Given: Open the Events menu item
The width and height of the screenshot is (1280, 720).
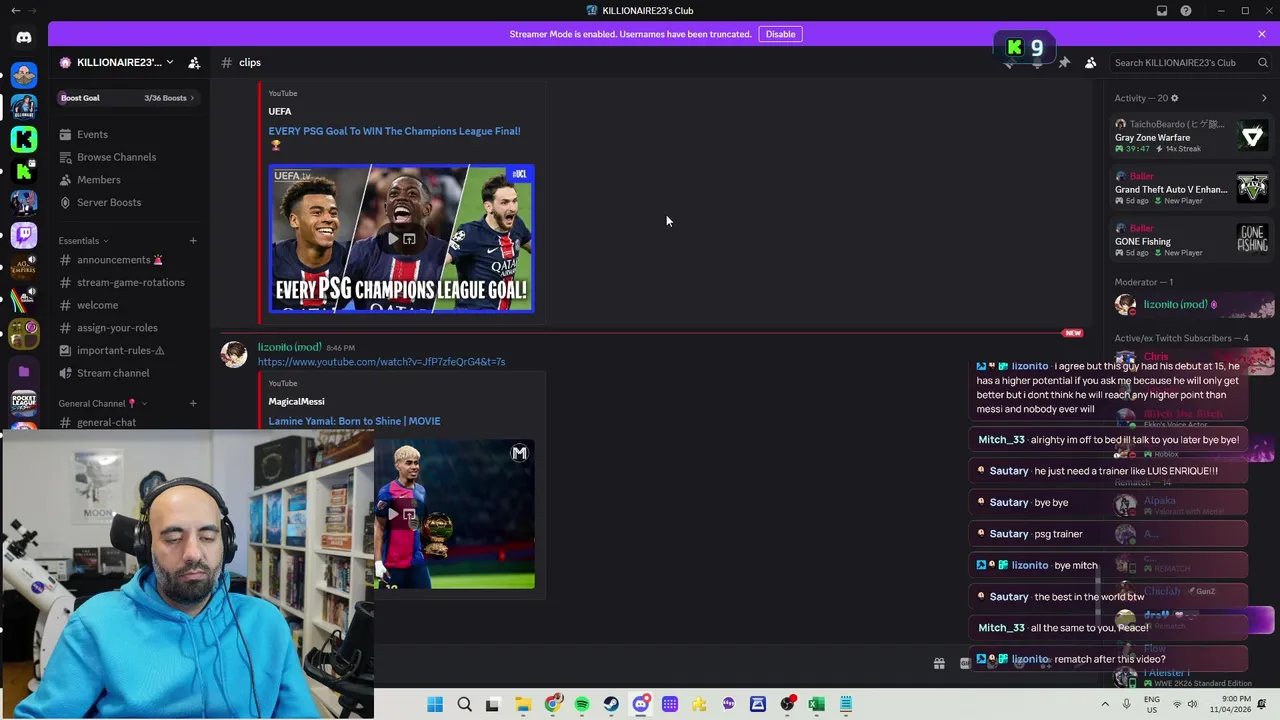Looking at the screenshot, I should [x=92, y=134].
